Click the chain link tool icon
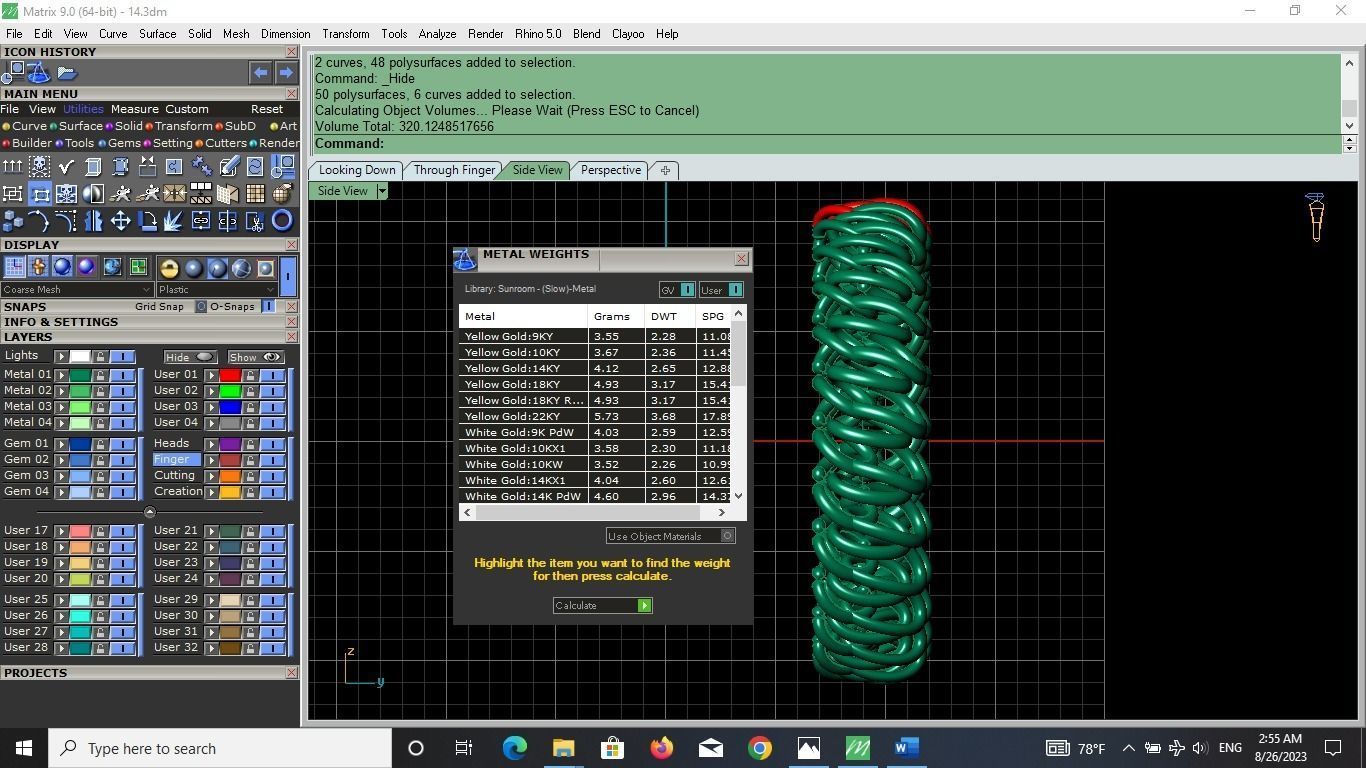 point(201,220)
